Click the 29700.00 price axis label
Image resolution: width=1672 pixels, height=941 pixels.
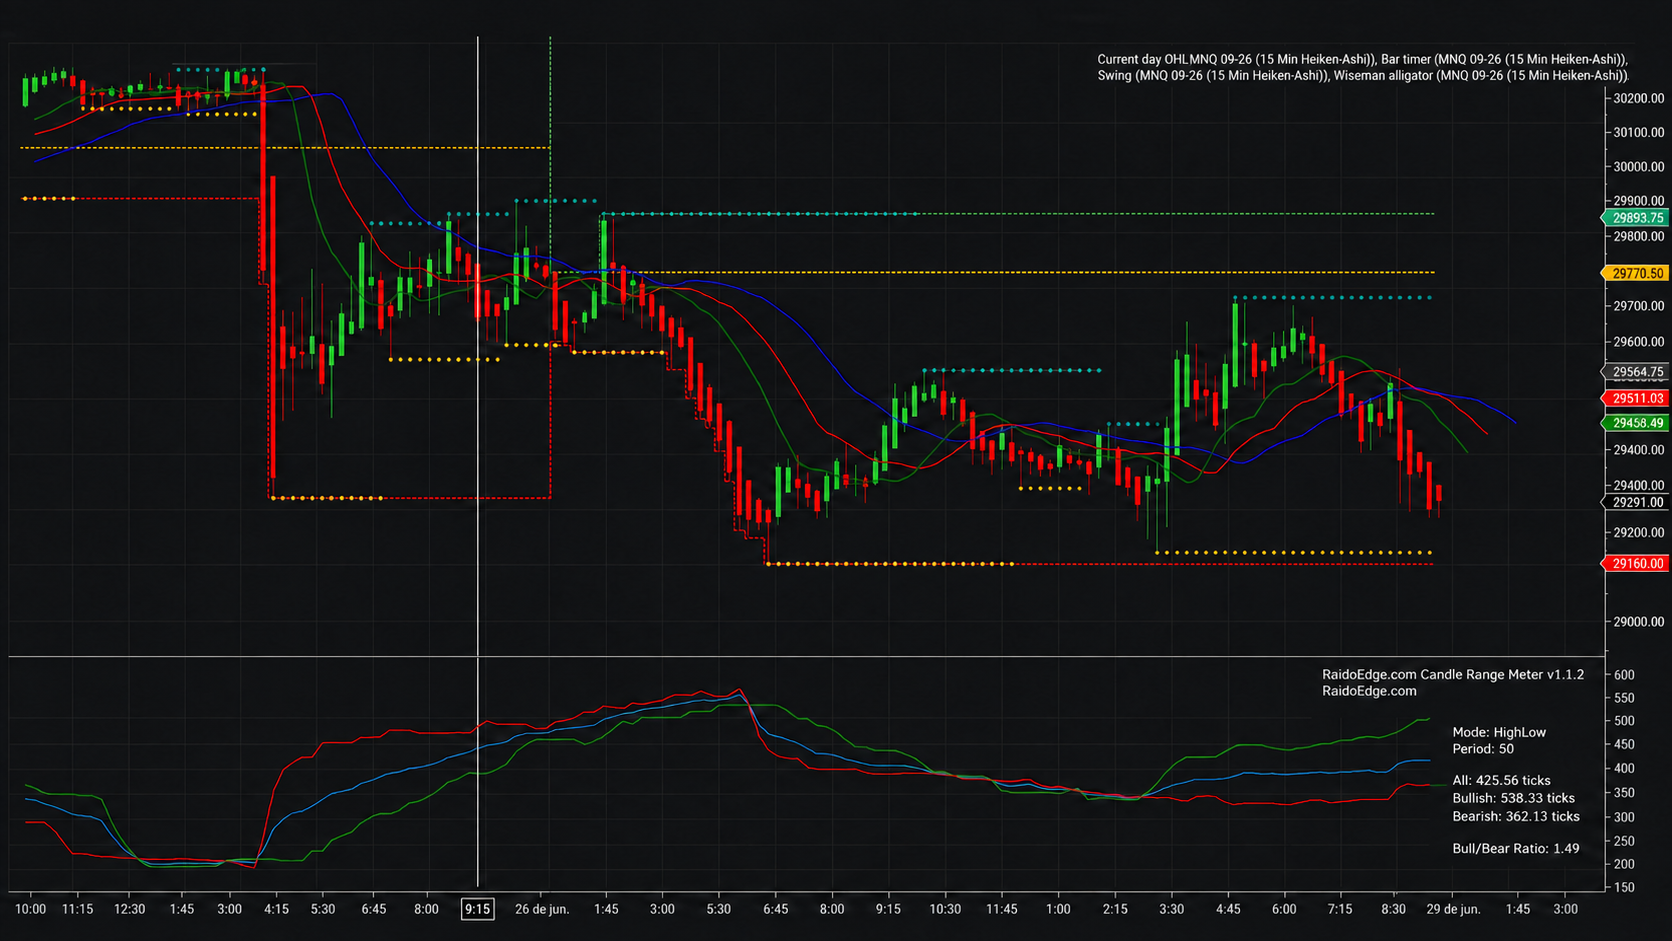click(x=1639, y=306)
